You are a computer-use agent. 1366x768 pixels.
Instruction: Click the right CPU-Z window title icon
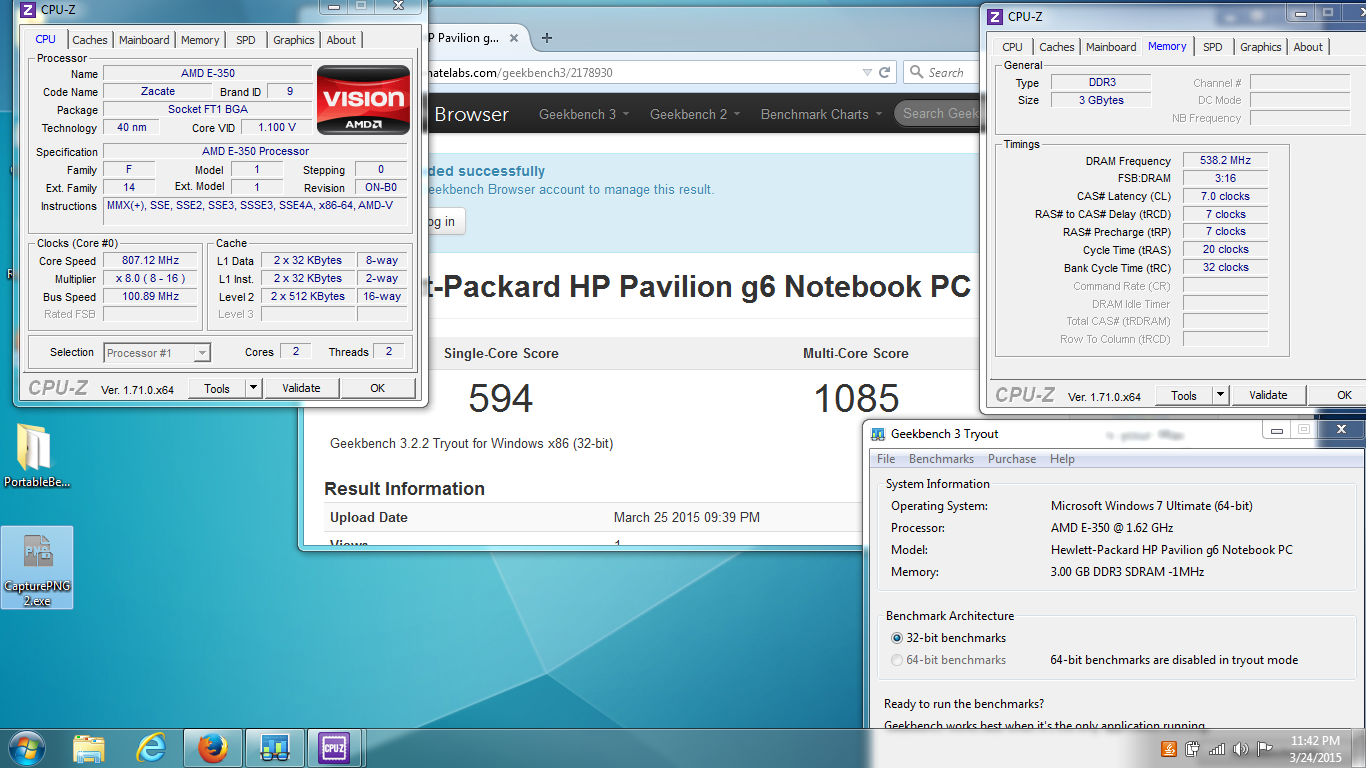[x=995, y=16]
